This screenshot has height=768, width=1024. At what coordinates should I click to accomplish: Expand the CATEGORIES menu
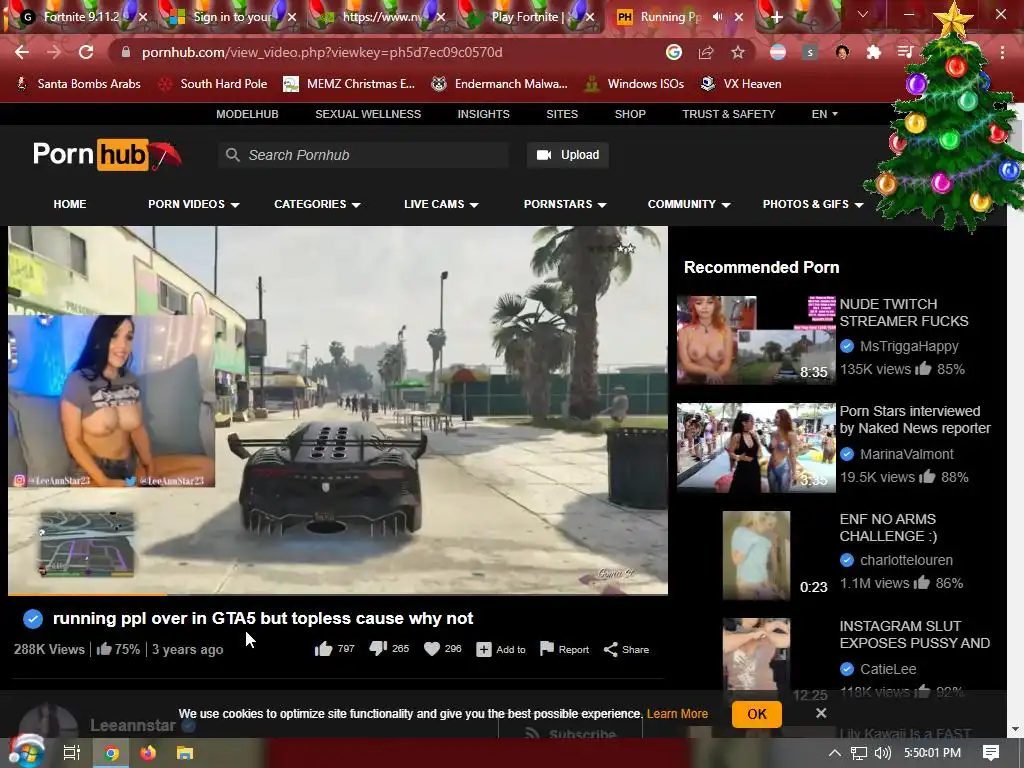tap(317, 204)
